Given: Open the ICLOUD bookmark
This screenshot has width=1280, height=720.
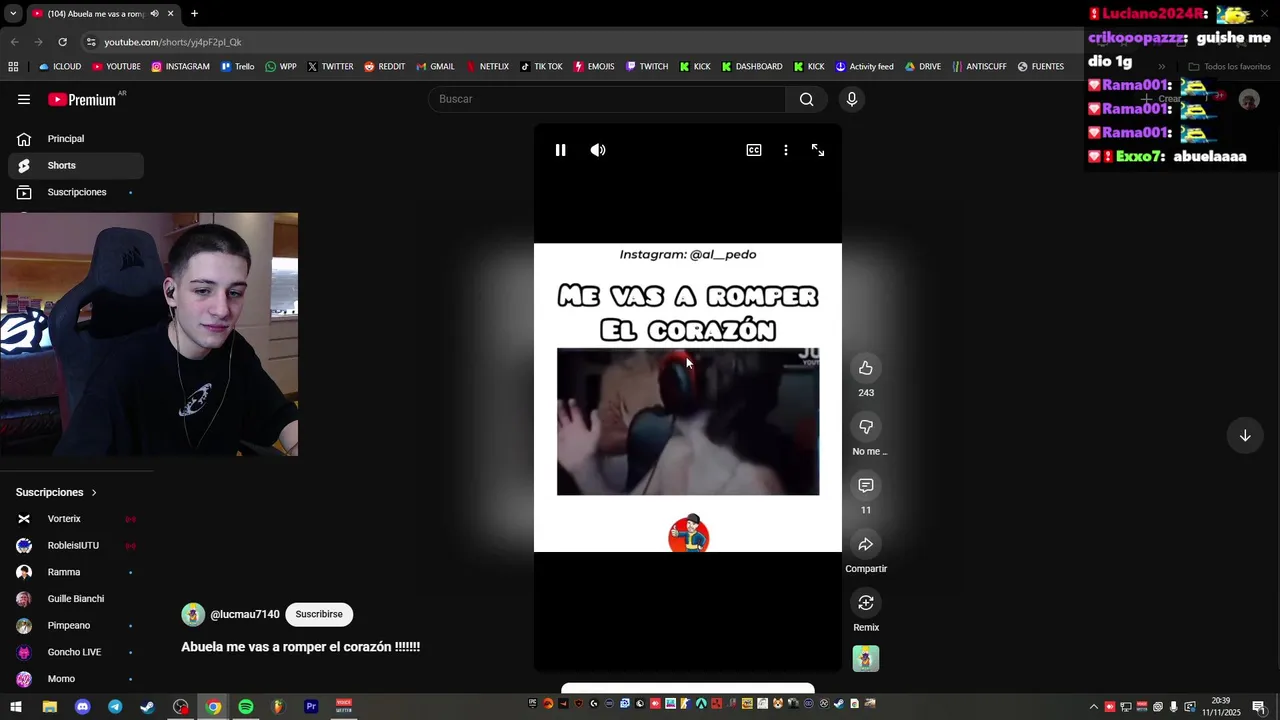Looking at the screenshot, I should (x=60, y=67).
